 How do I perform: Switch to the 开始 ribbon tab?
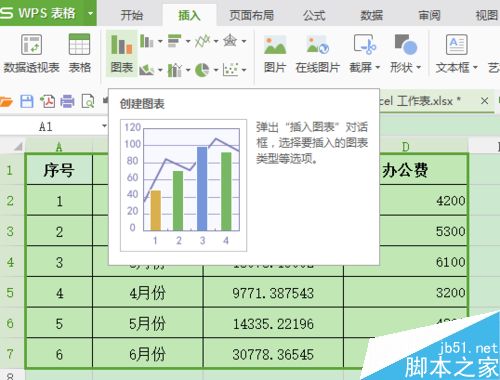click(x=132, y=15)
